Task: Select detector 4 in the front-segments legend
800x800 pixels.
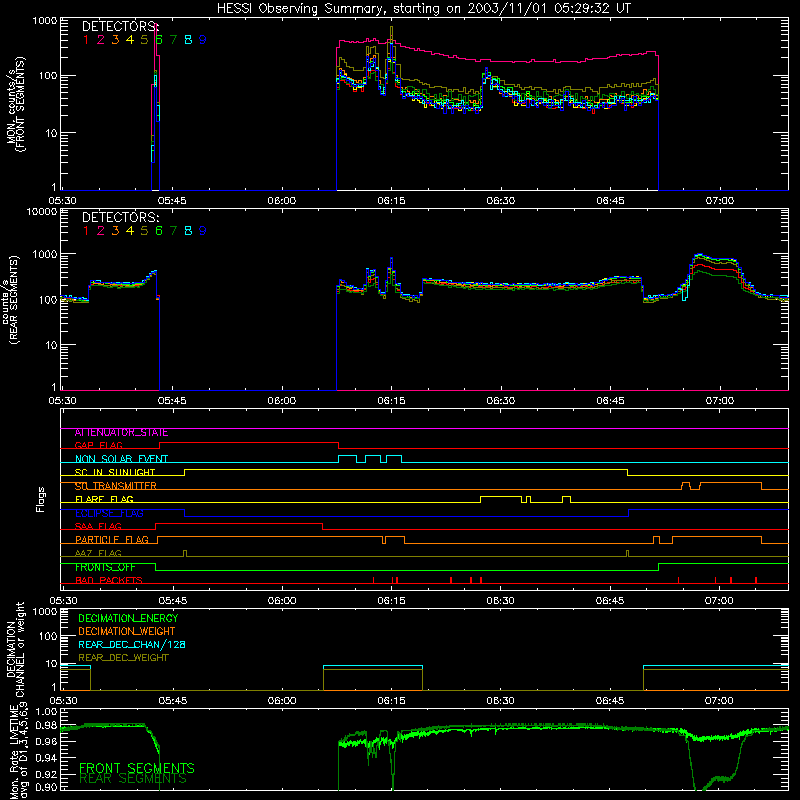Action: 130,39
